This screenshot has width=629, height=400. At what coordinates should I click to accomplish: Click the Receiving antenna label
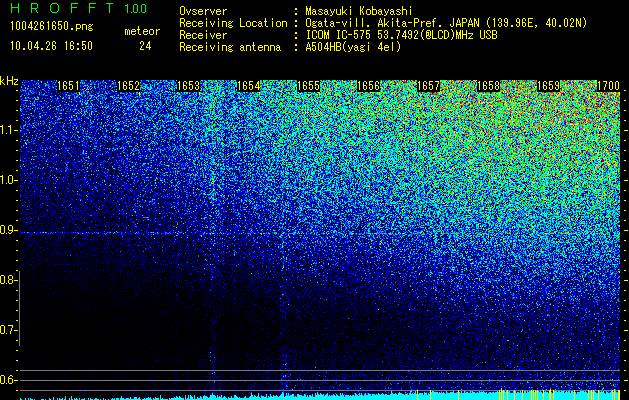click(230, 47)
